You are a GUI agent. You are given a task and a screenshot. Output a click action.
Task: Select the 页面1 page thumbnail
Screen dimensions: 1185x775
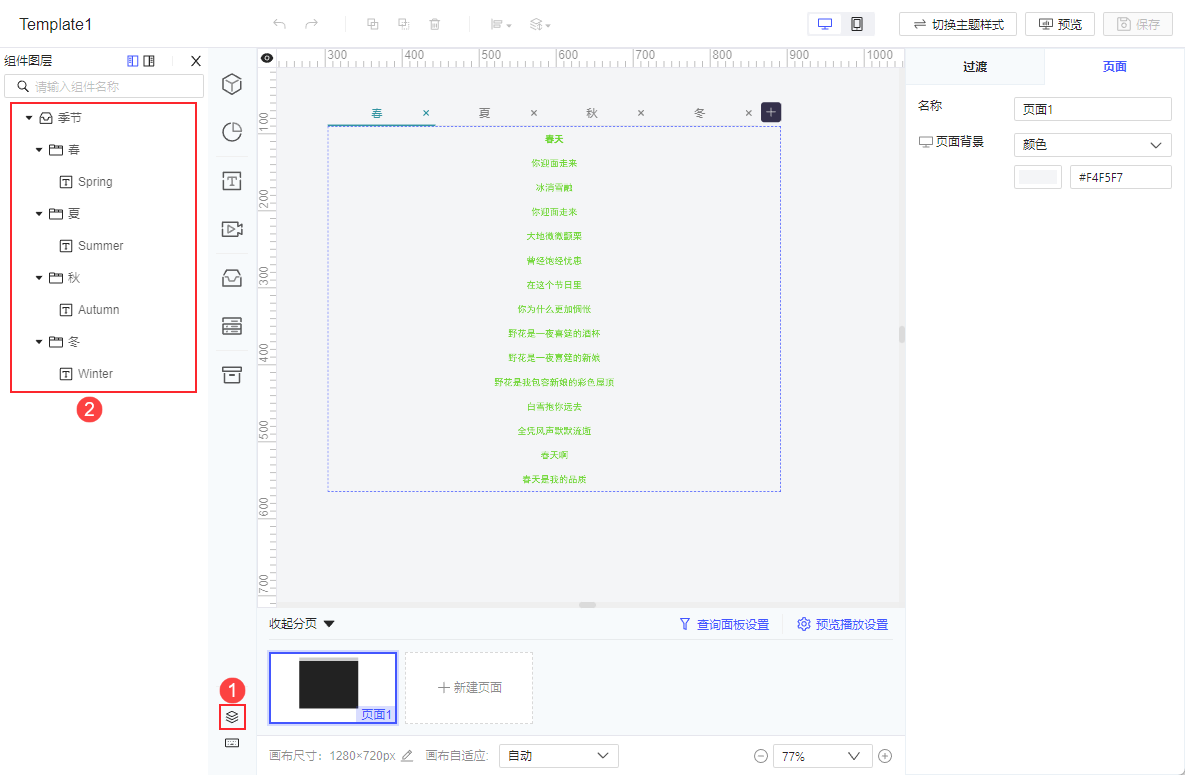click(x=333, y=687)
